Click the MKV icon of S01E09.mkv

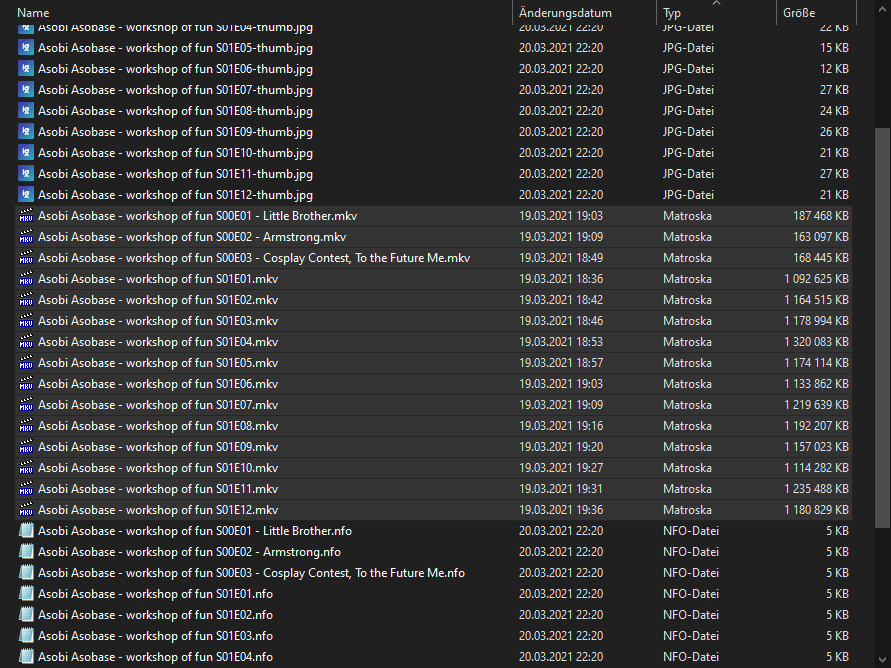coord(26,447)
